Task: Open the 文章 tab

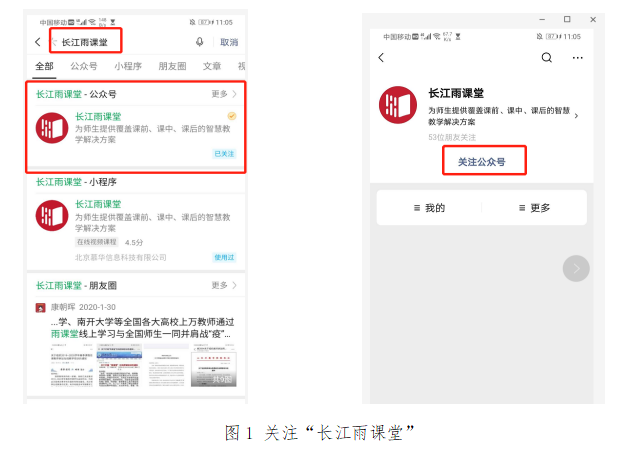Action: pyautogui.click(x=212, y=66)
